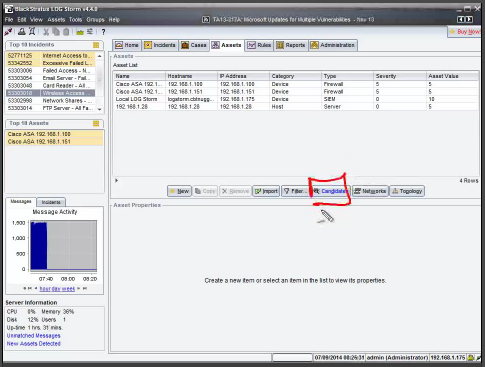Click the print icon in toolbar
This screenshot has width=486, height=367.
click(x=22, y=32)
